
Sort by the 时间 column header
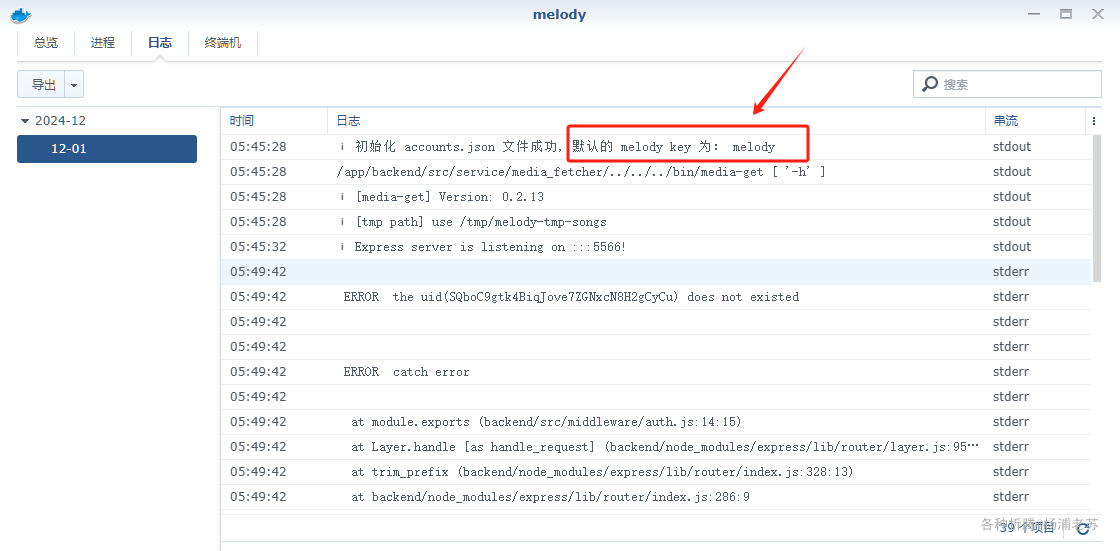[x=274, y=121]
